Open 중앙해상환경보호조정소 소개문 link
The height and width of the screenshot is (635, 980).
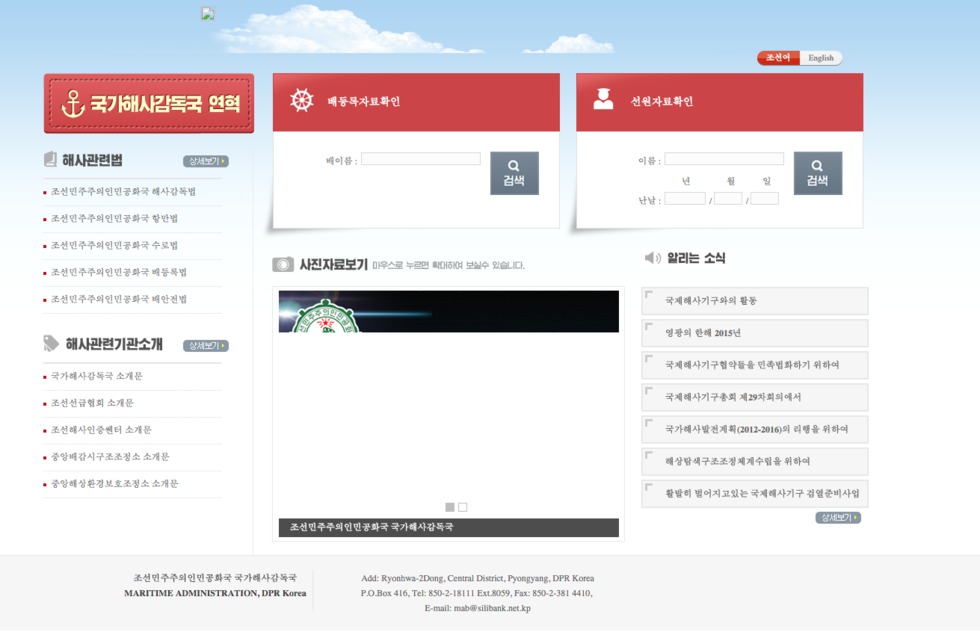point(114,483)
